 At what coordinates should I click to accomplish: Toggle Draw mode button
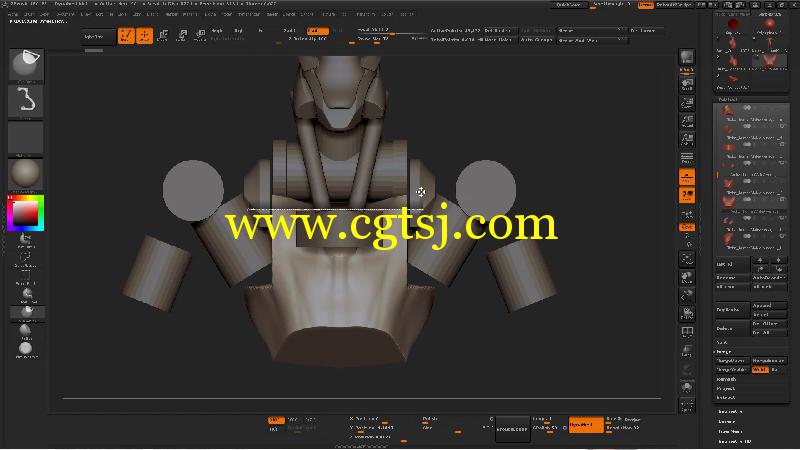click(x=144, y=36)
